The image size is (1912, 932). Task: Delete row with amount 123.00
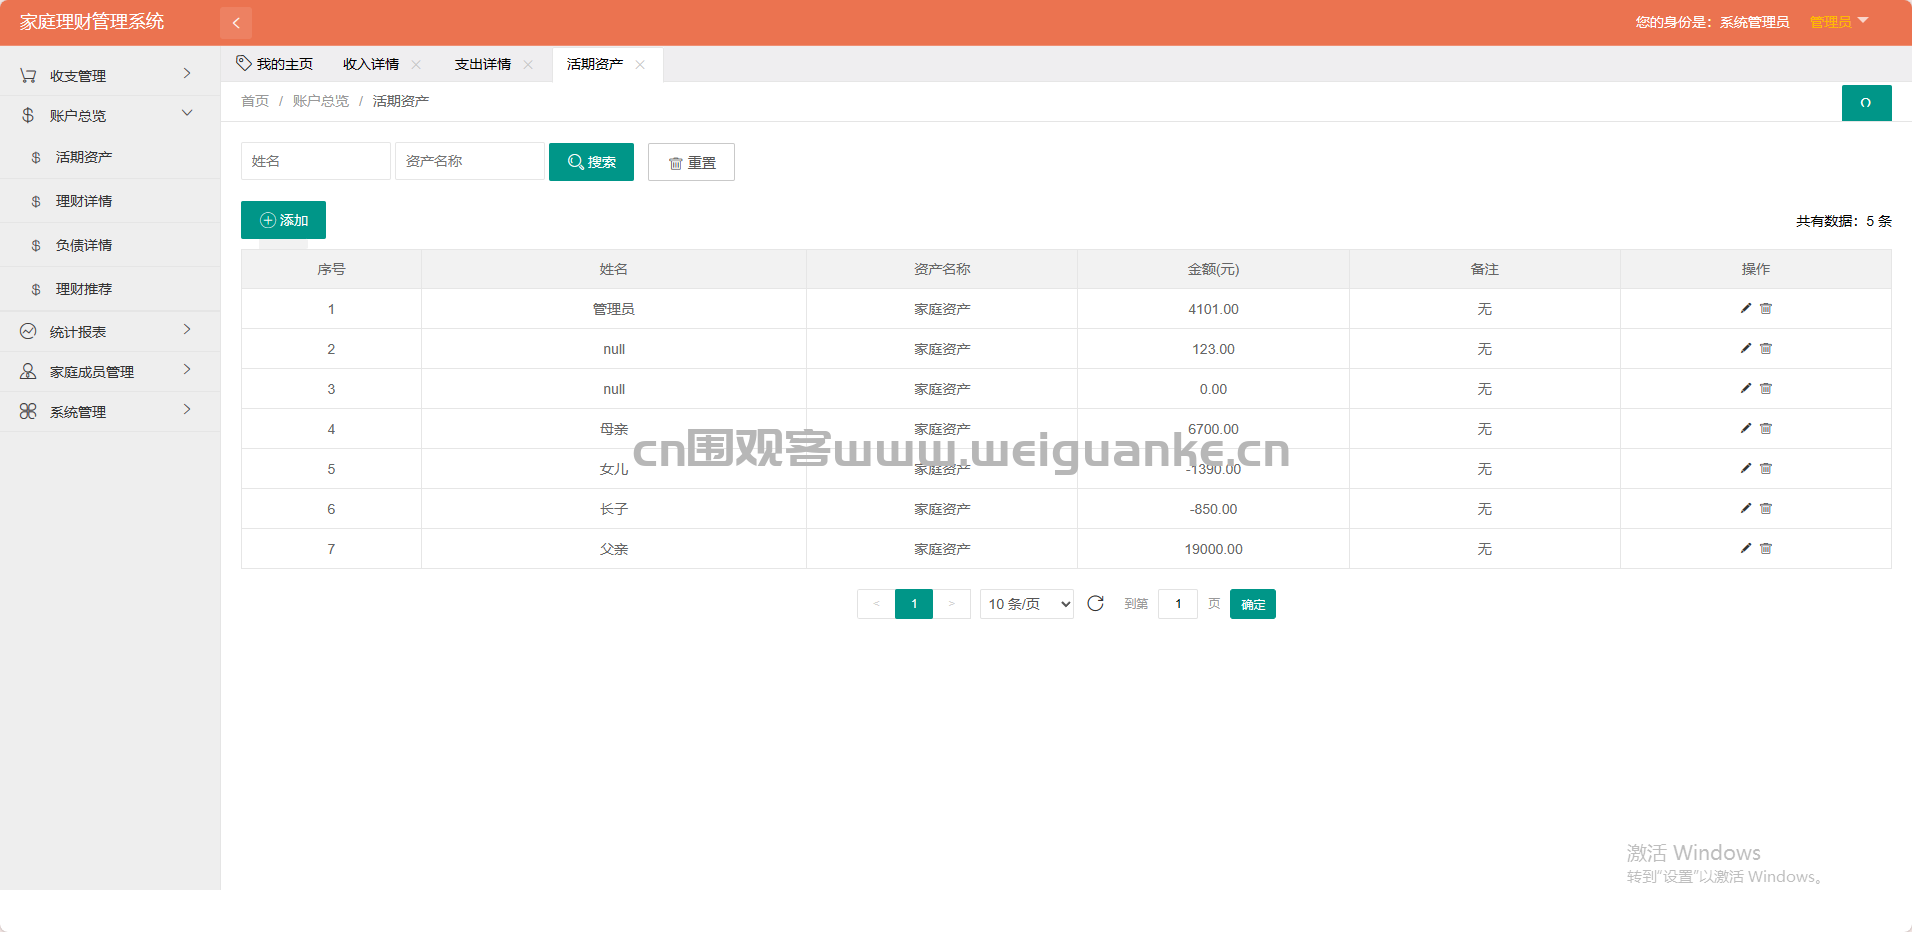pos(1766,348)
